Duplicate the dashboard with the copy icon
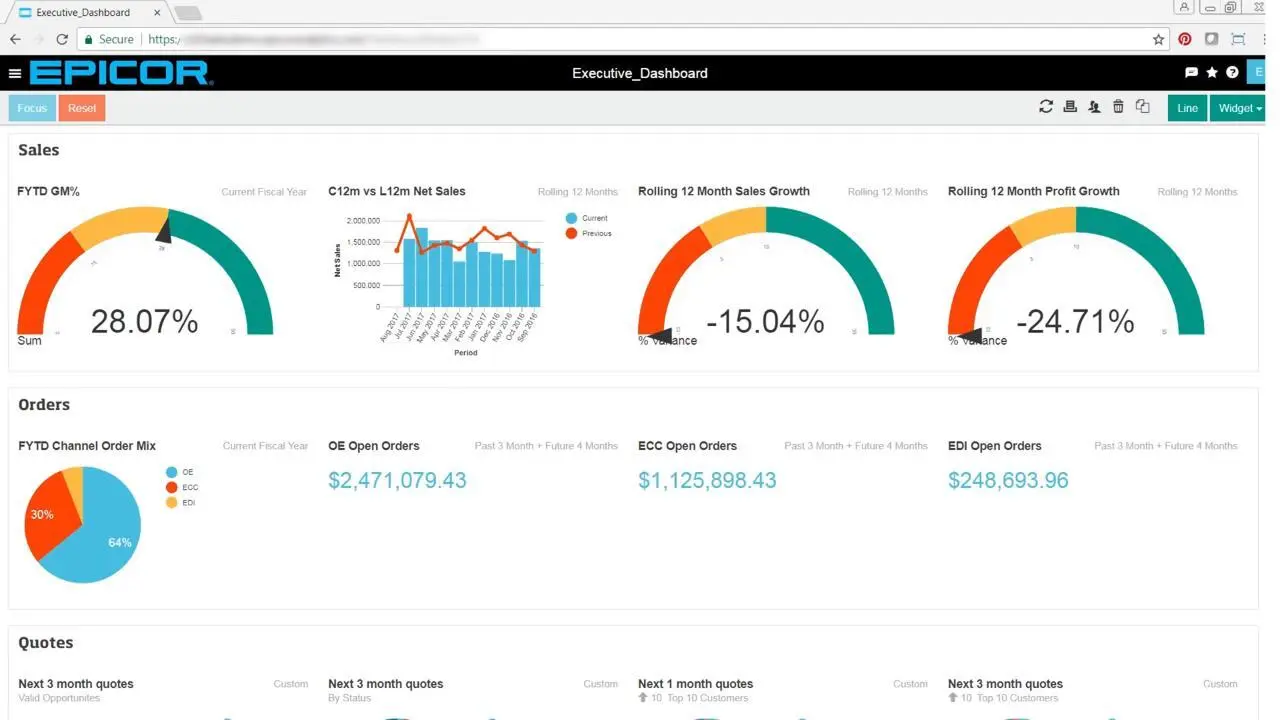This screenshot has height=720, width=1280. point(1142,106)
